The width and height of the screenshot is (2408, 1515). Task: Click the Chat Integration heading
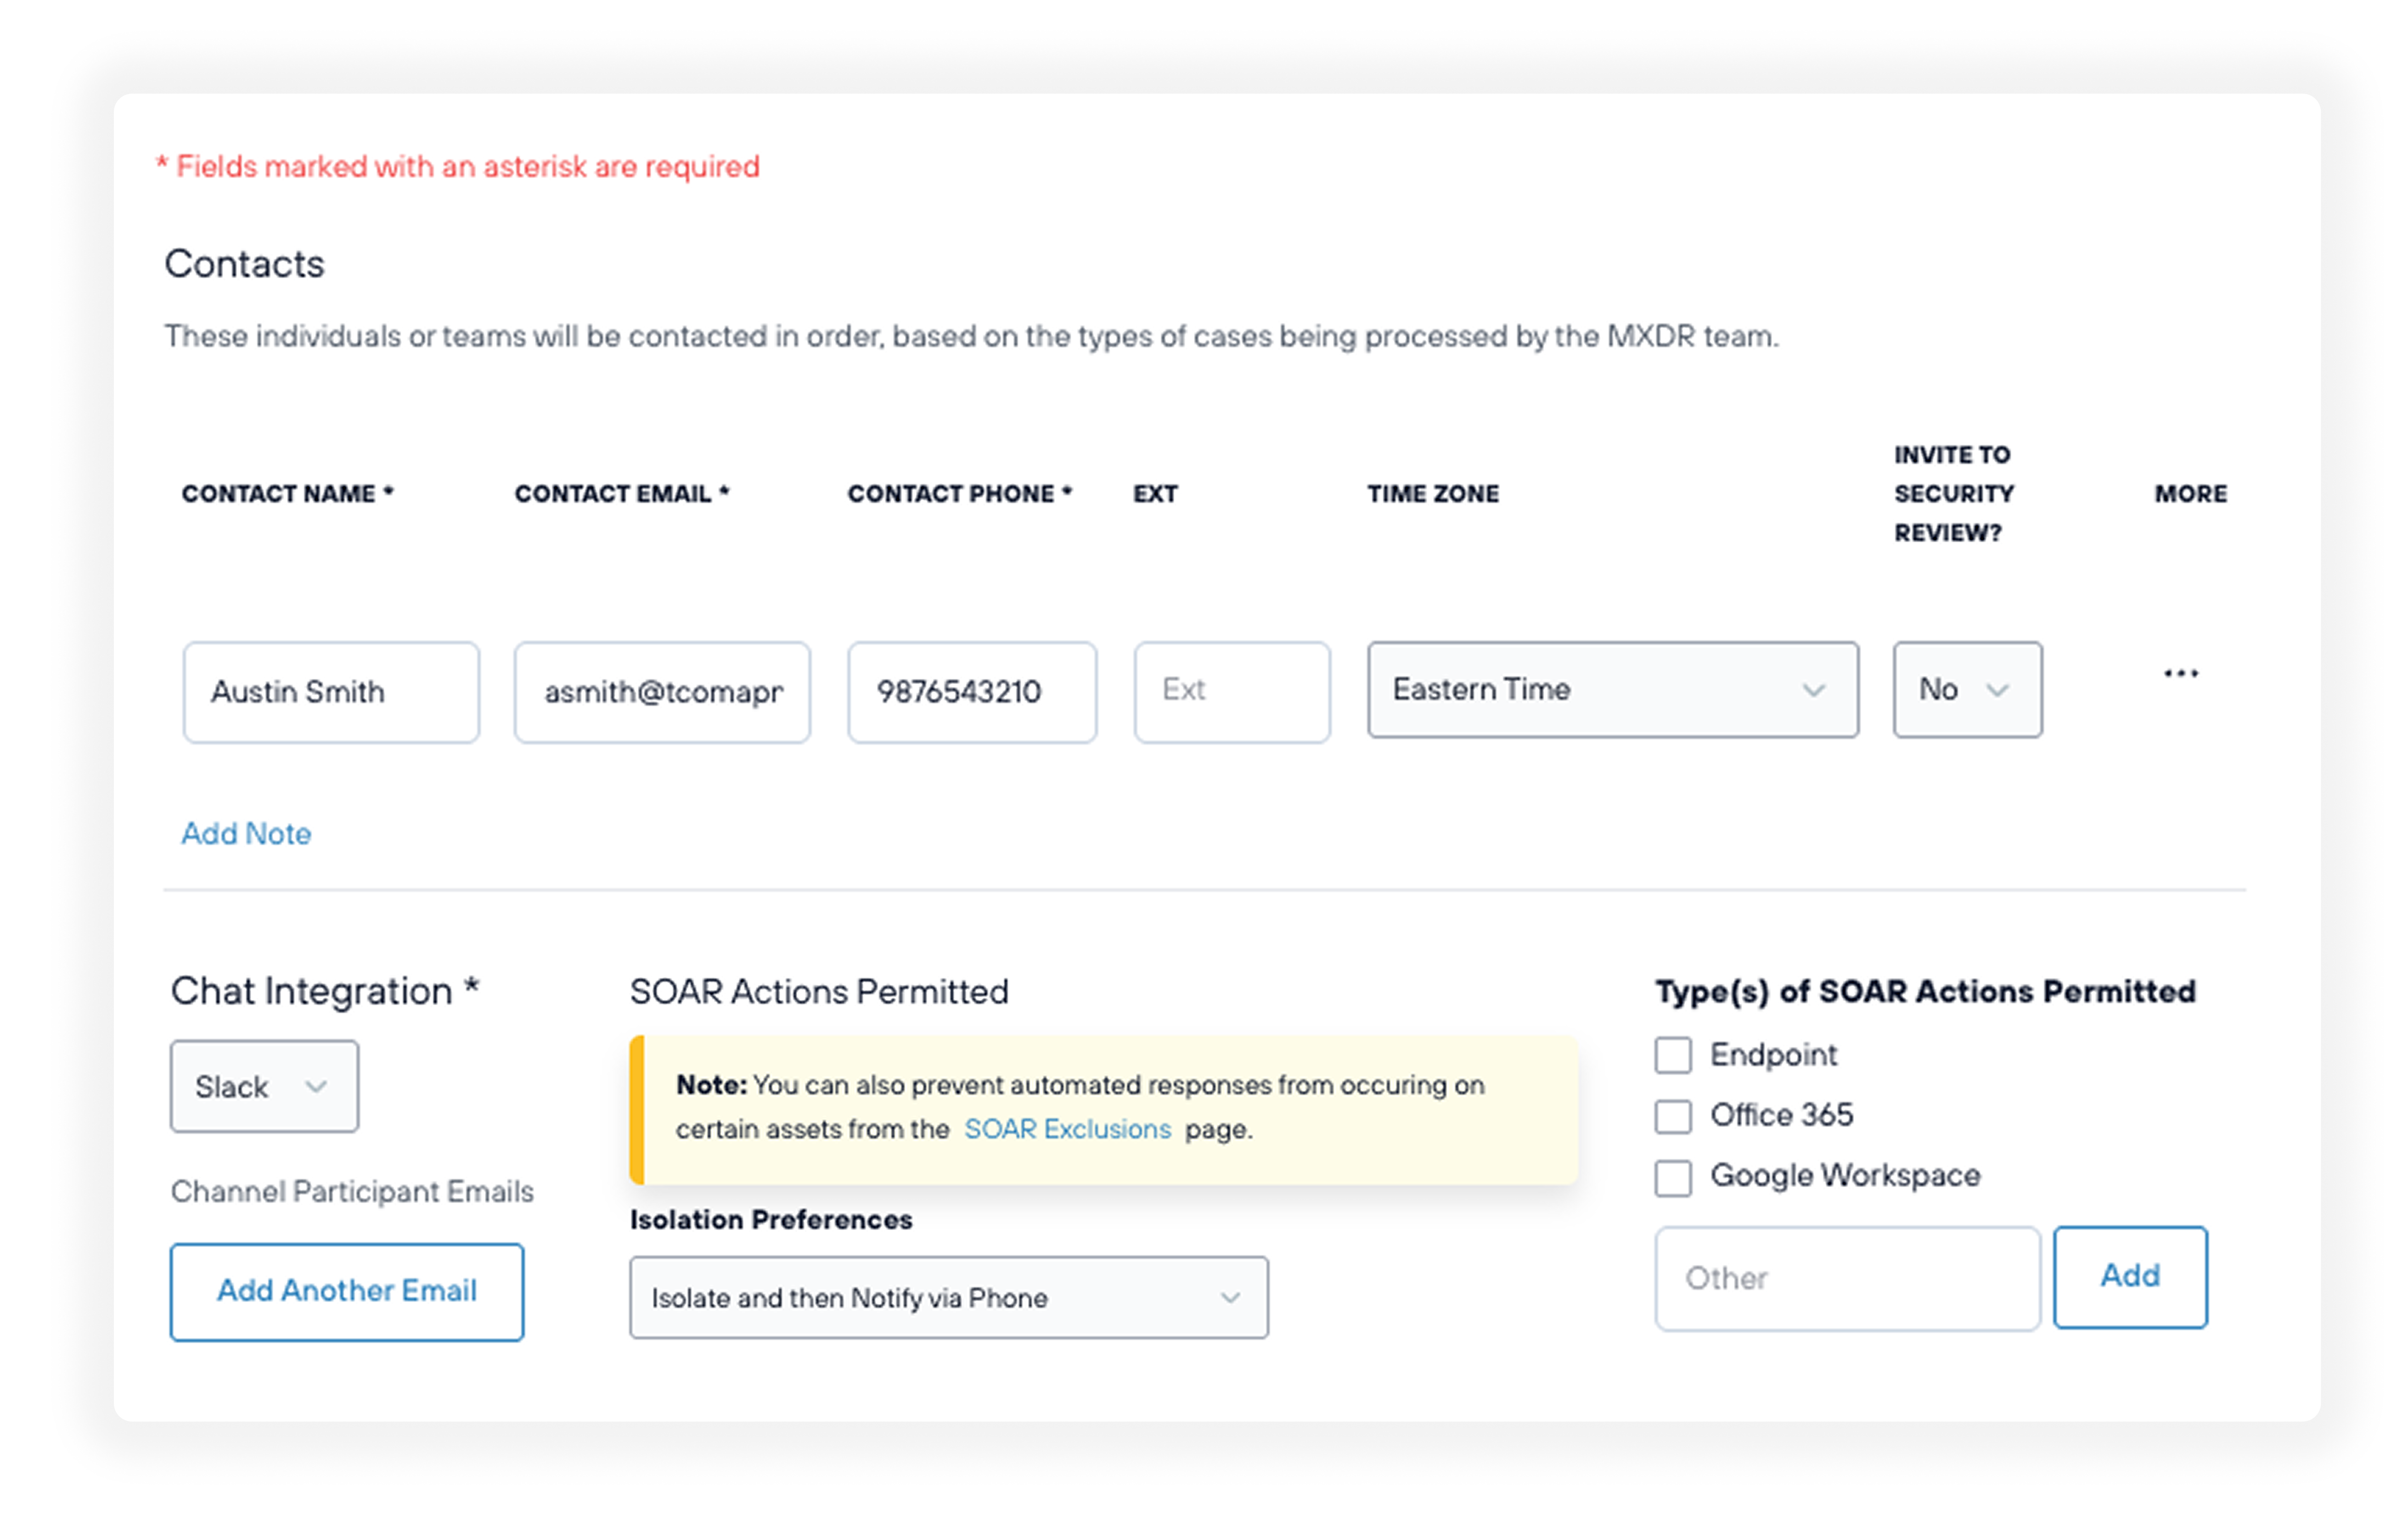(x=325, y=991)
